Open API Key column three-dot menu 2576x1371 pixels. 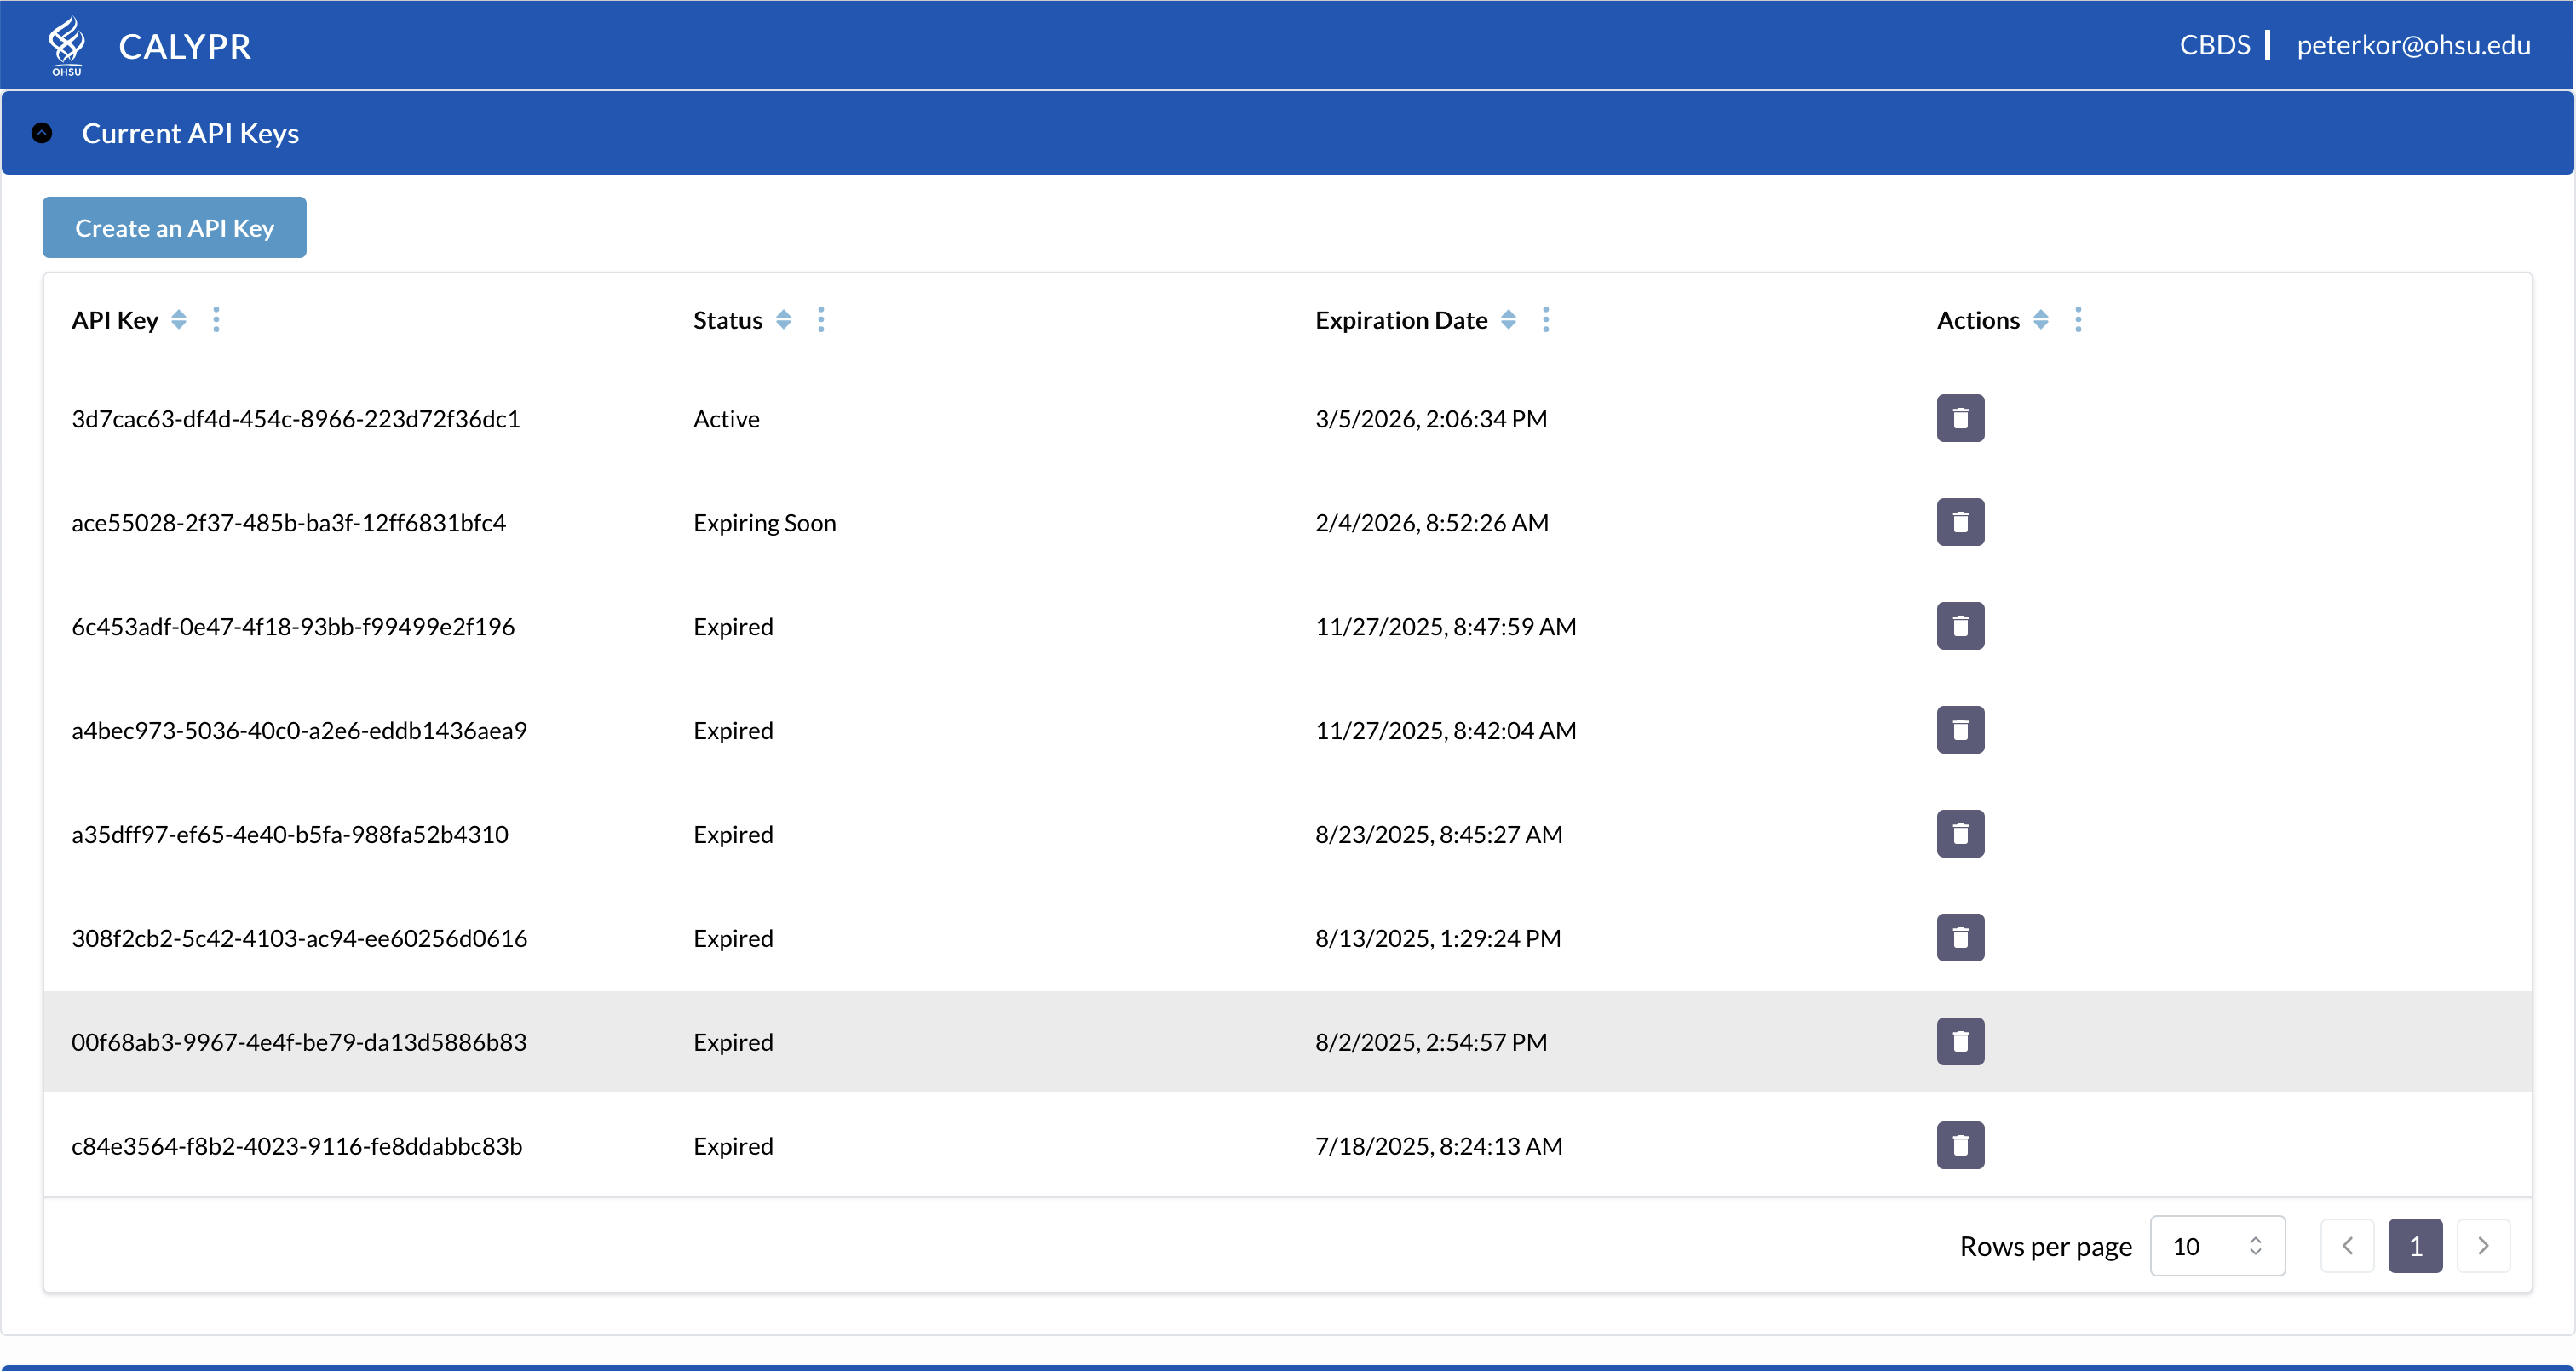coord(216,320)
